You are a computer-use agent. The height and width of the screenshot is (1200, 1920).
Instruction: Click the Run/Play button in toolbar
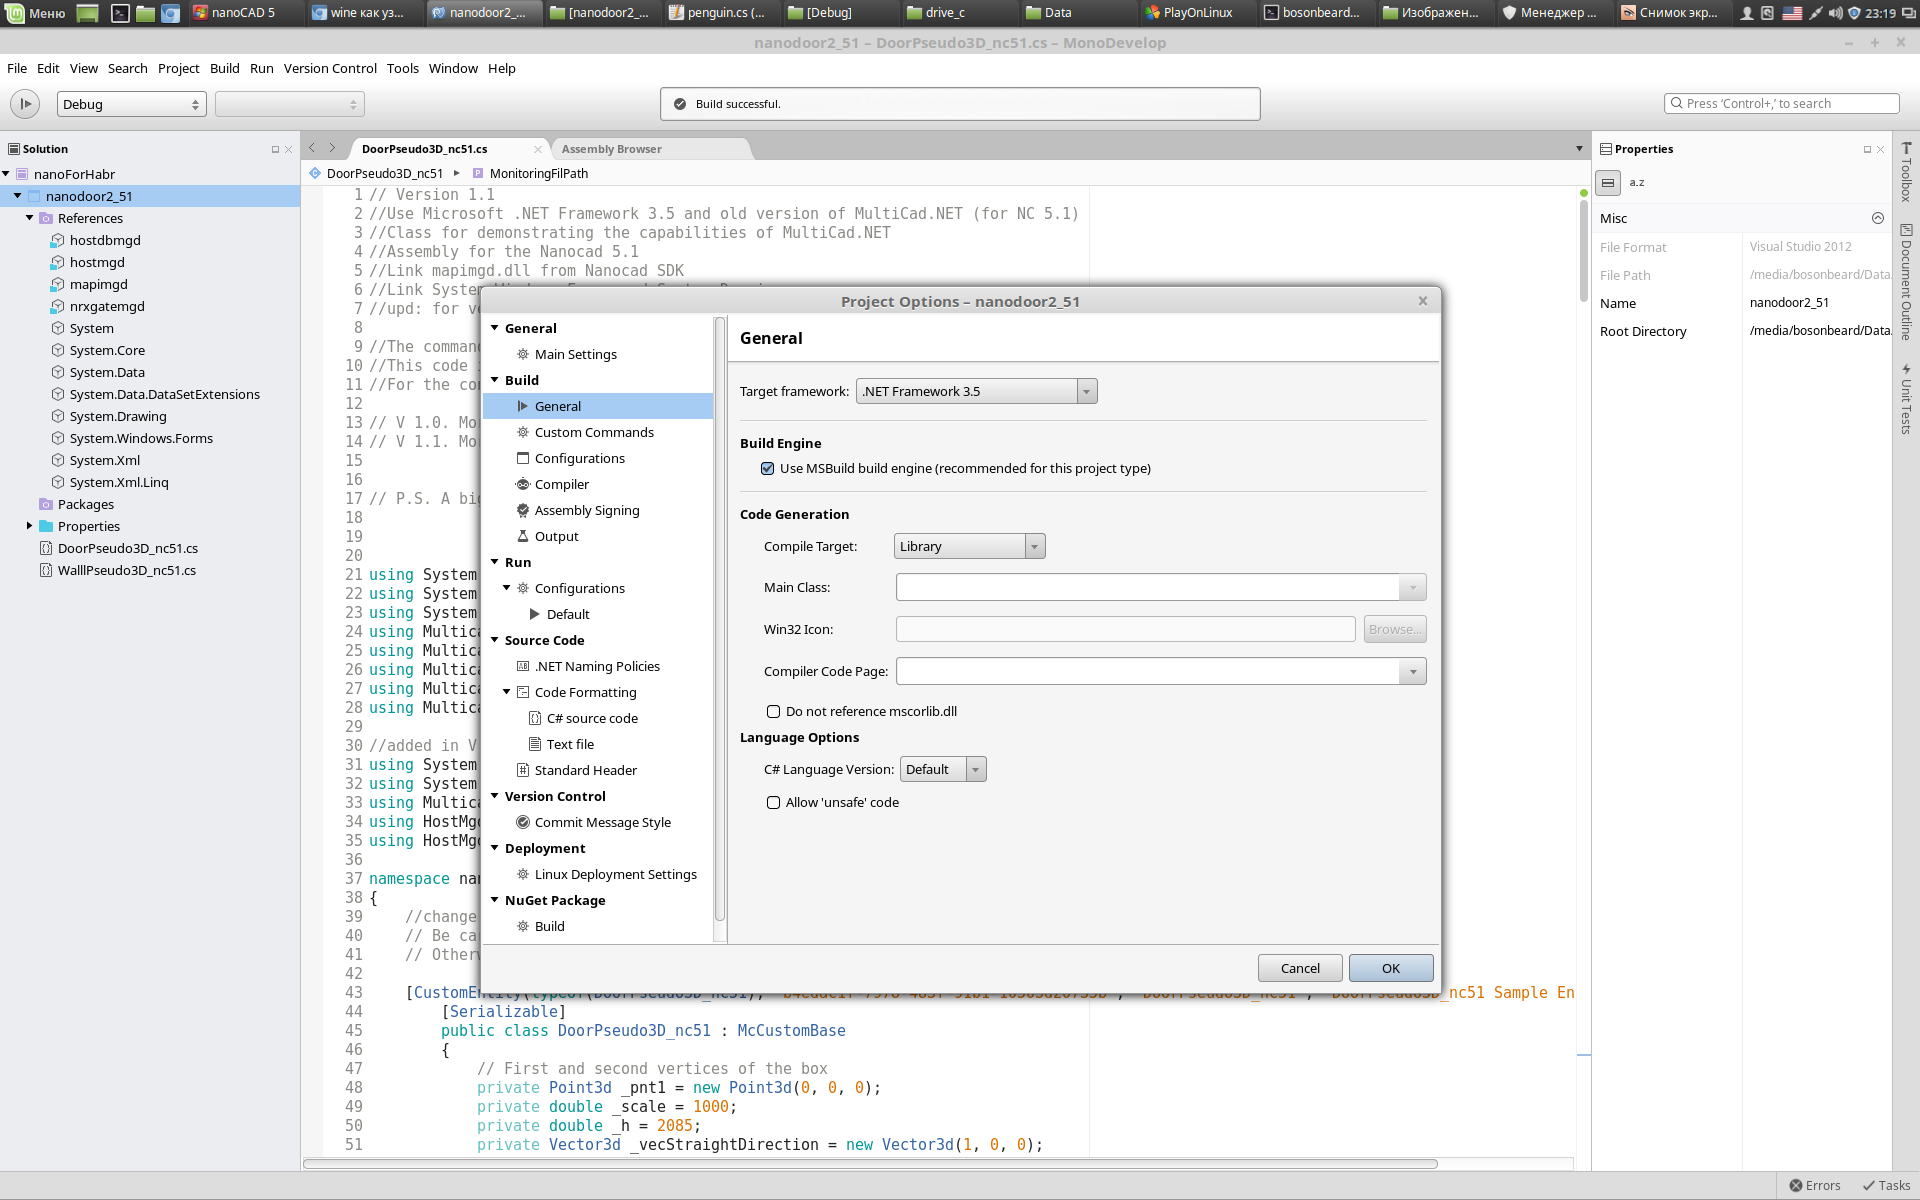pos(25,104)
